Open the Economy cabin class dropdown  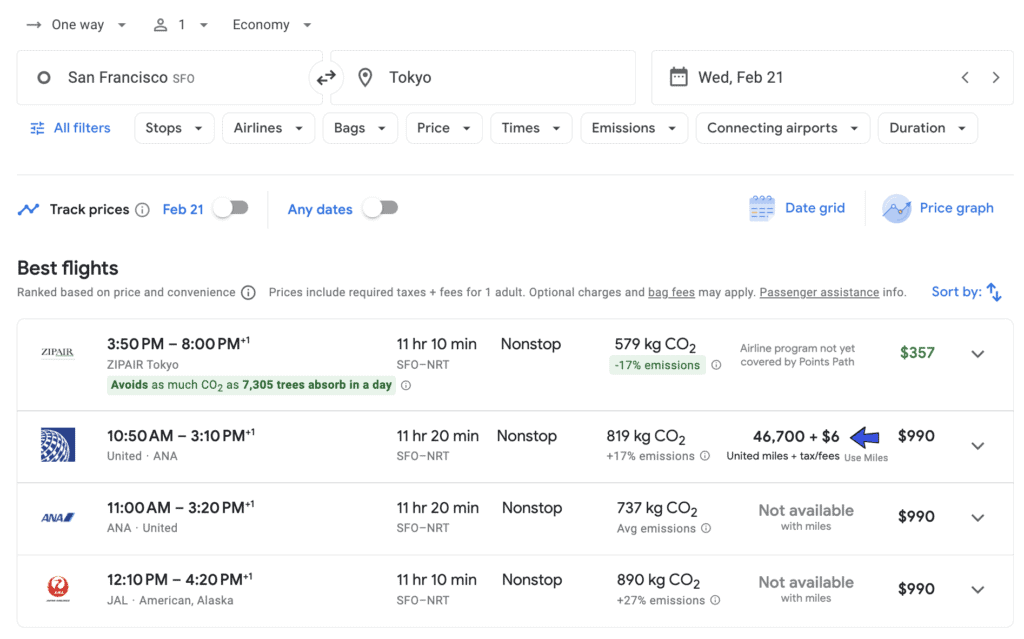(272, 25)
